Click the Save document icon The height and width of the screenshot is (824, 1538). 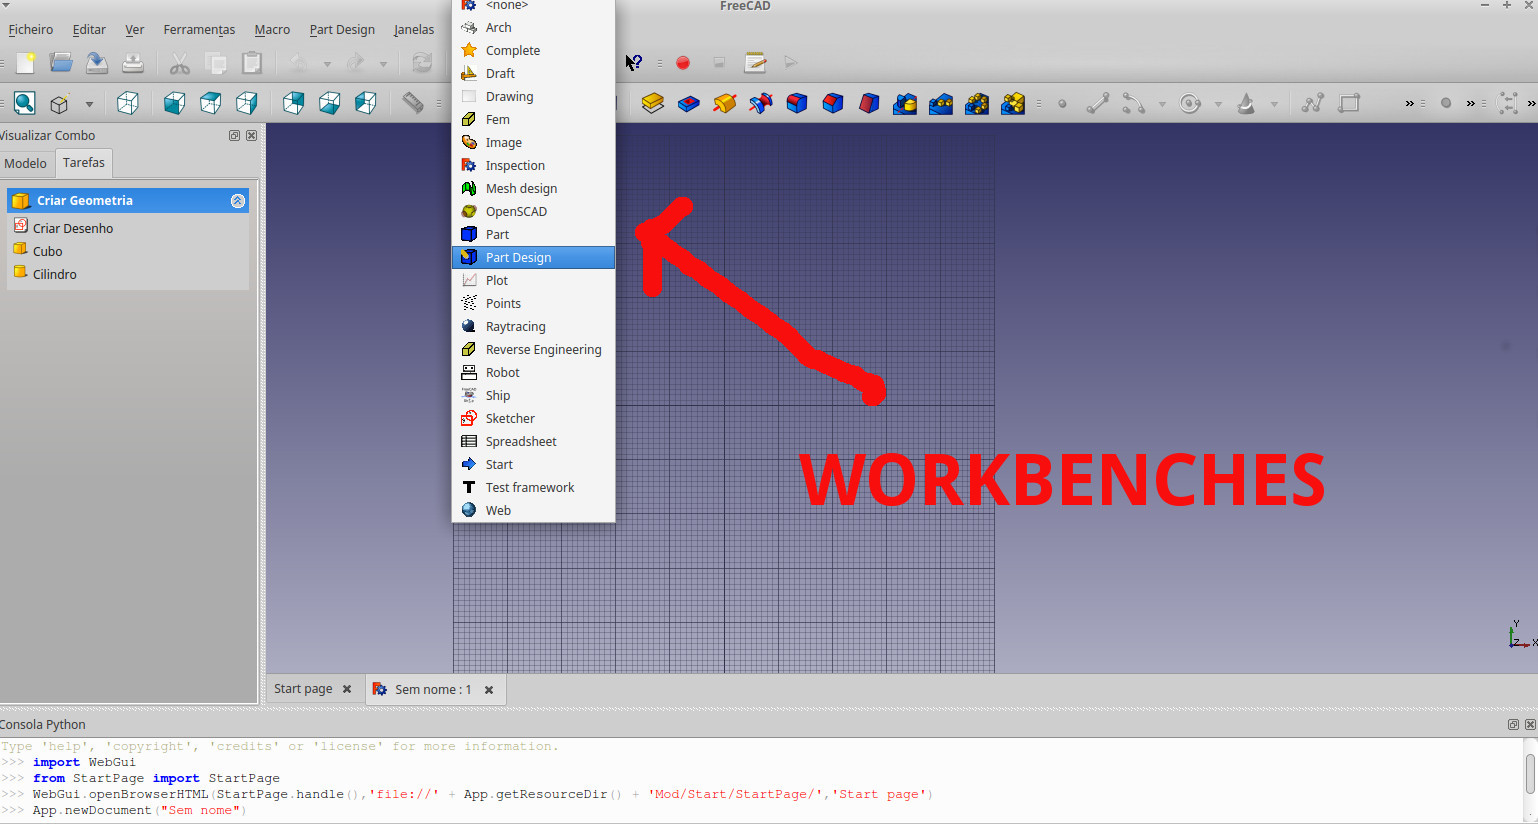pyautogui.click(x=97, y=63)
